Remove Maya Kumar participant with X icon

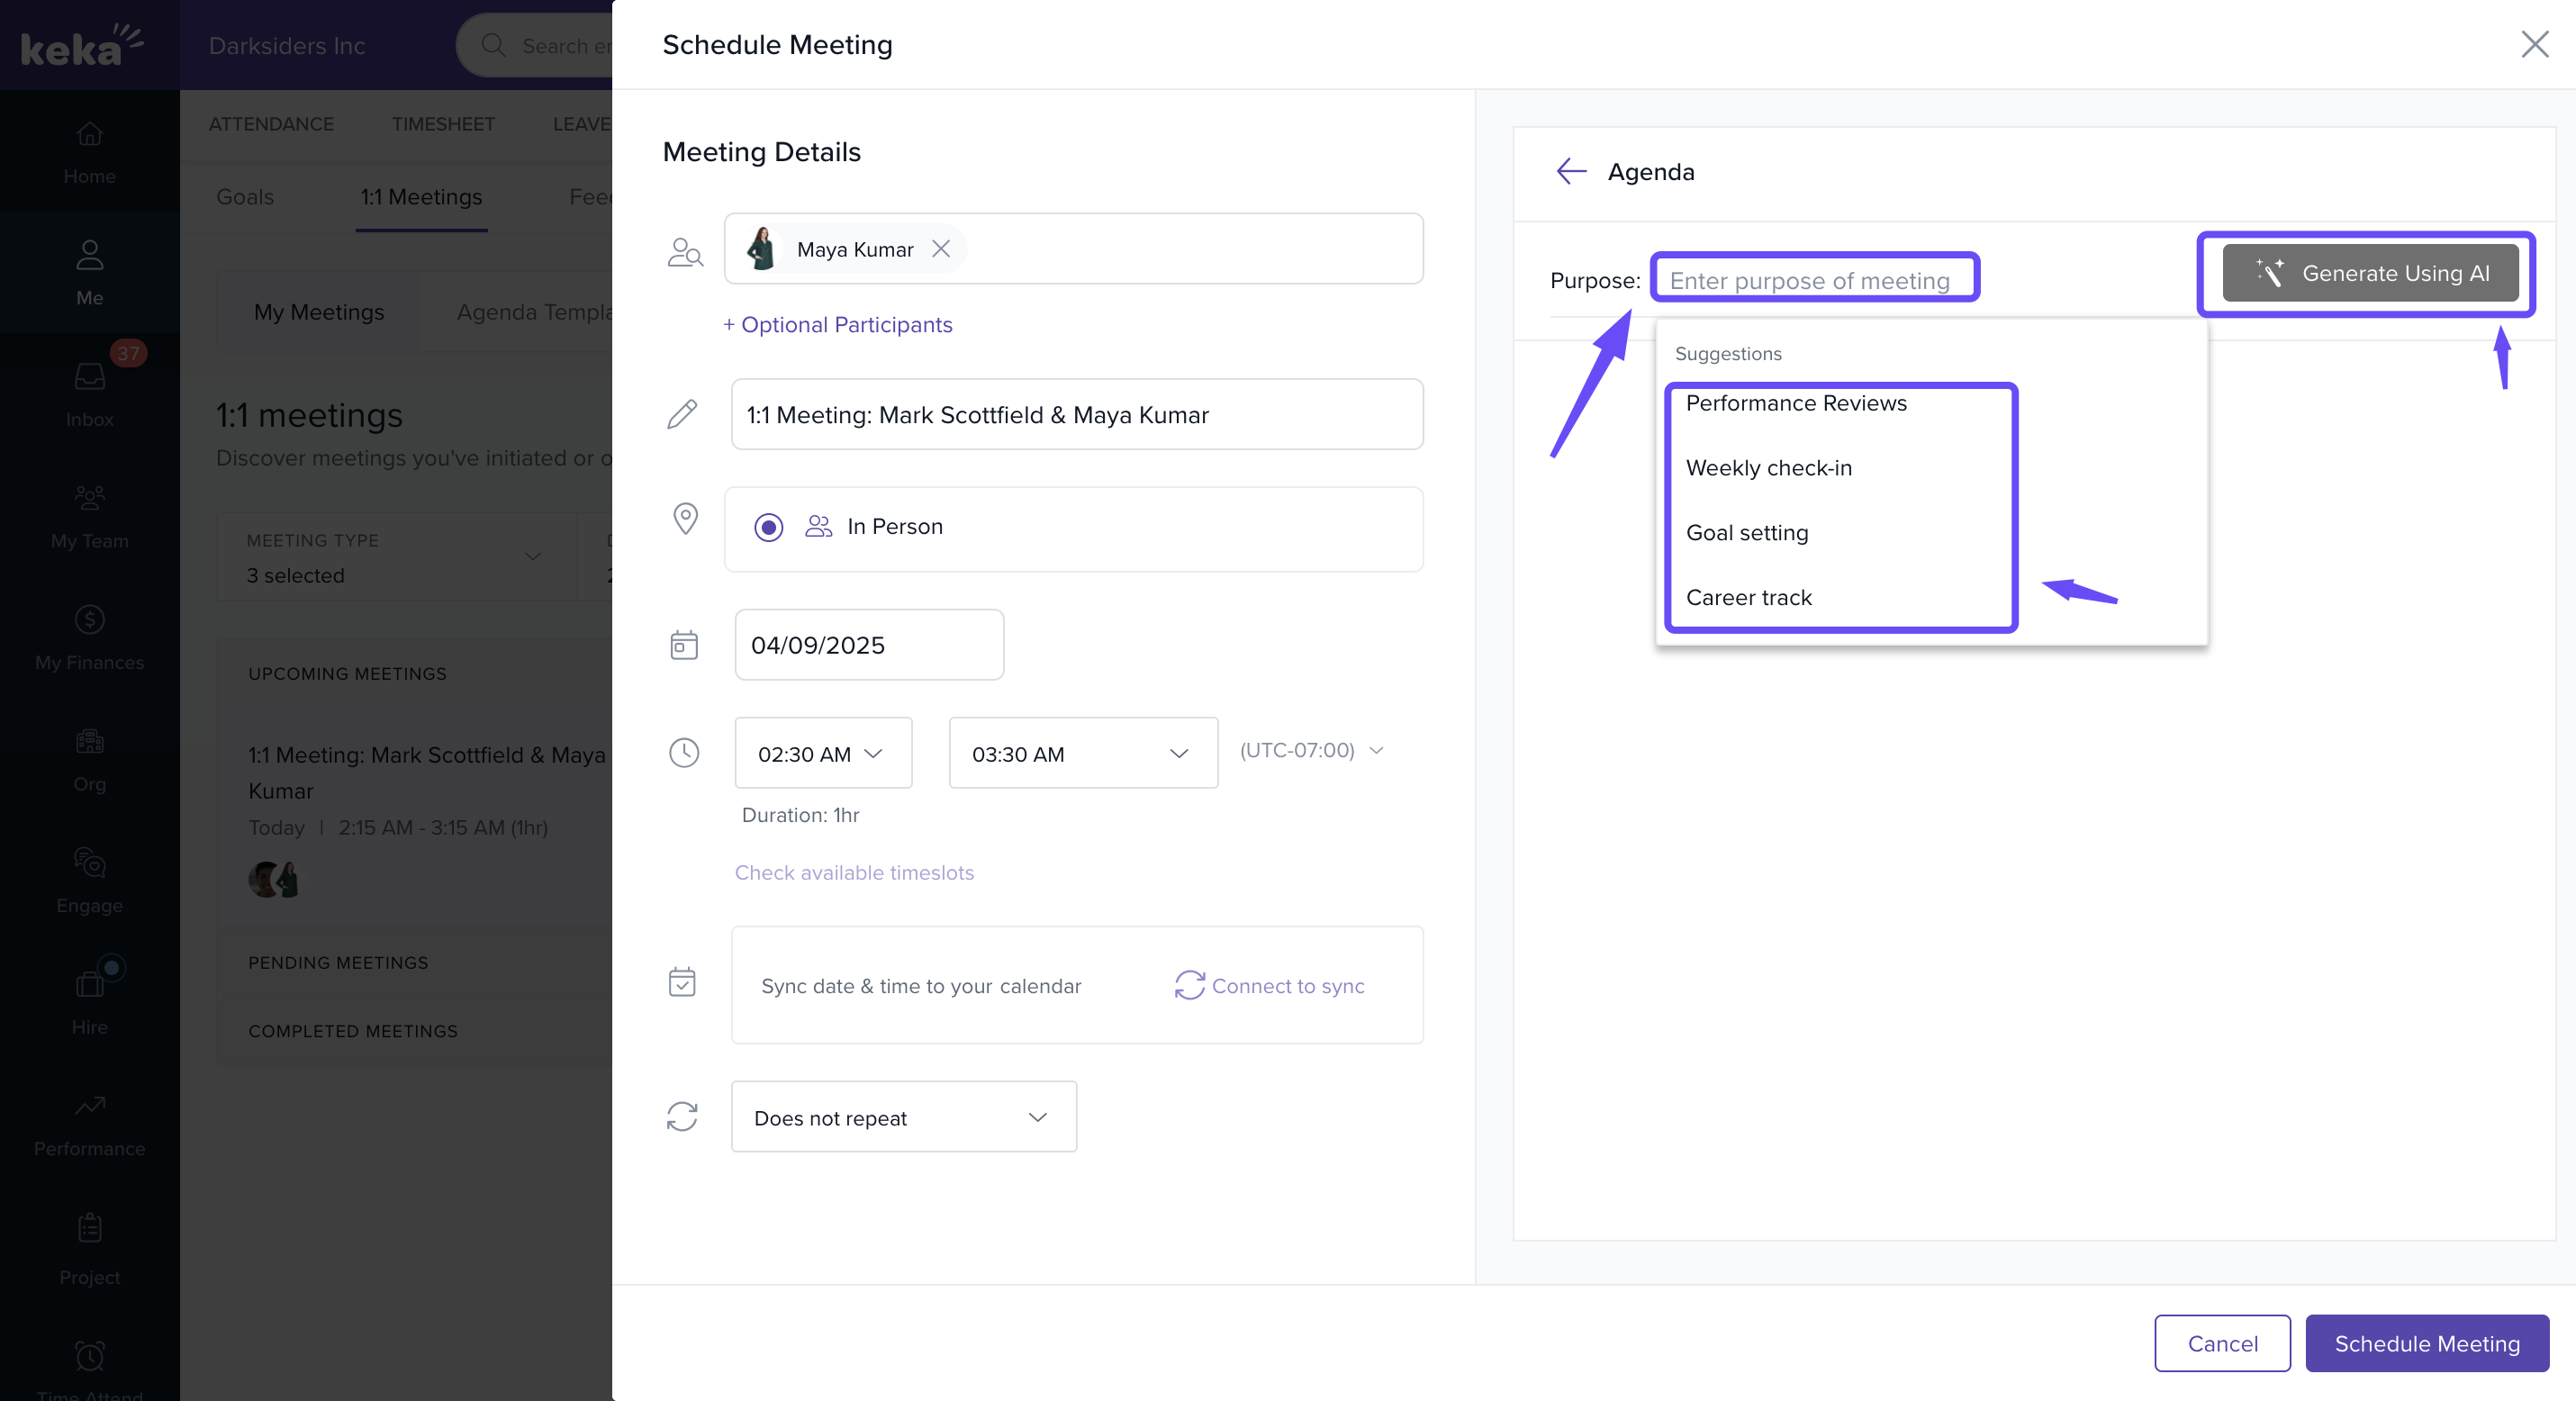941,249
